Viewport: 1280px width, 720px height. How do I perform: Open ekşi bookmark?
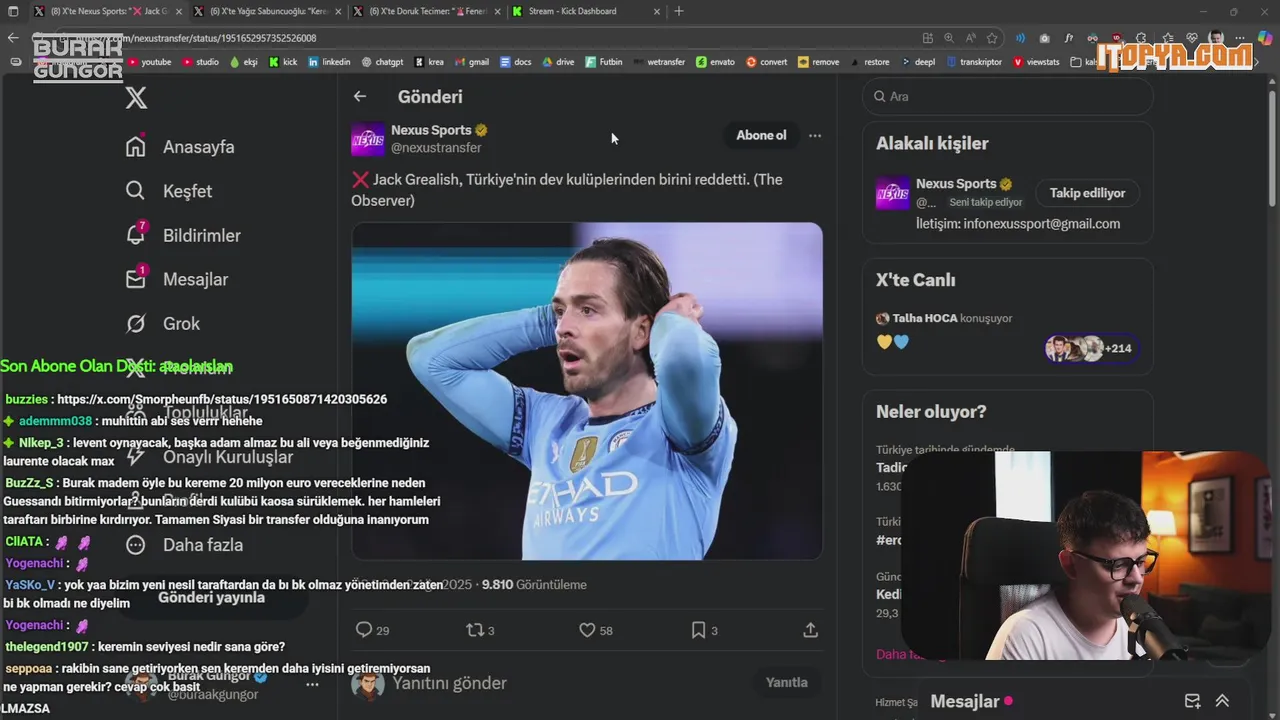pos(244,62)
